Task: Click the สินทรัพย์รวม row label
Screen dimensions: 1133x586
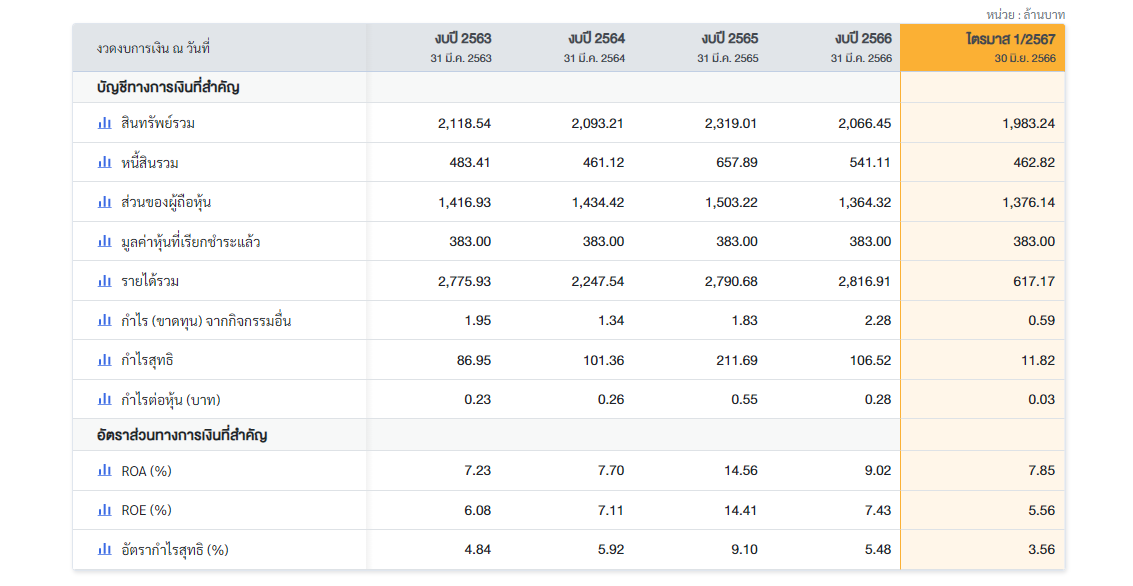Action: pos(158,124)
